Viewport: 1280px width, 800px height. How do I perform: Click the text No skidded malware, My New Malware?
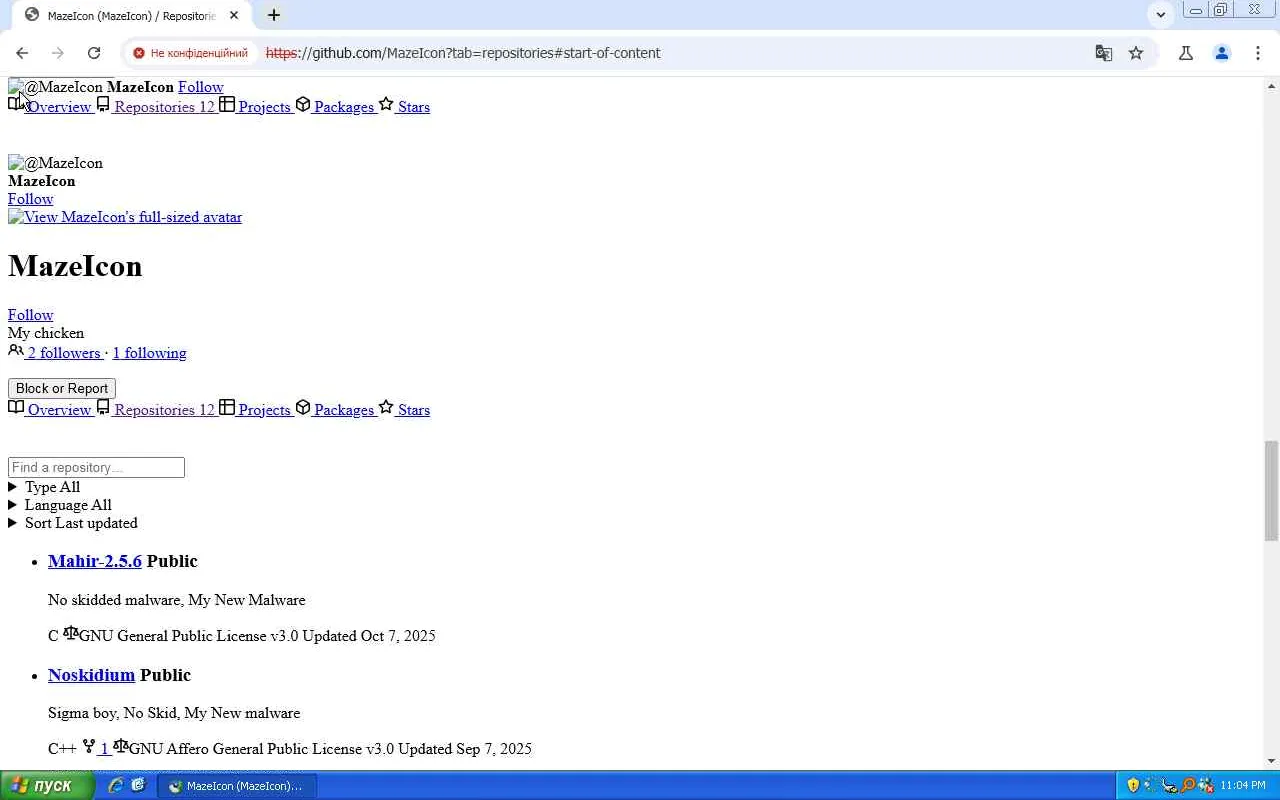coord(177,600)
